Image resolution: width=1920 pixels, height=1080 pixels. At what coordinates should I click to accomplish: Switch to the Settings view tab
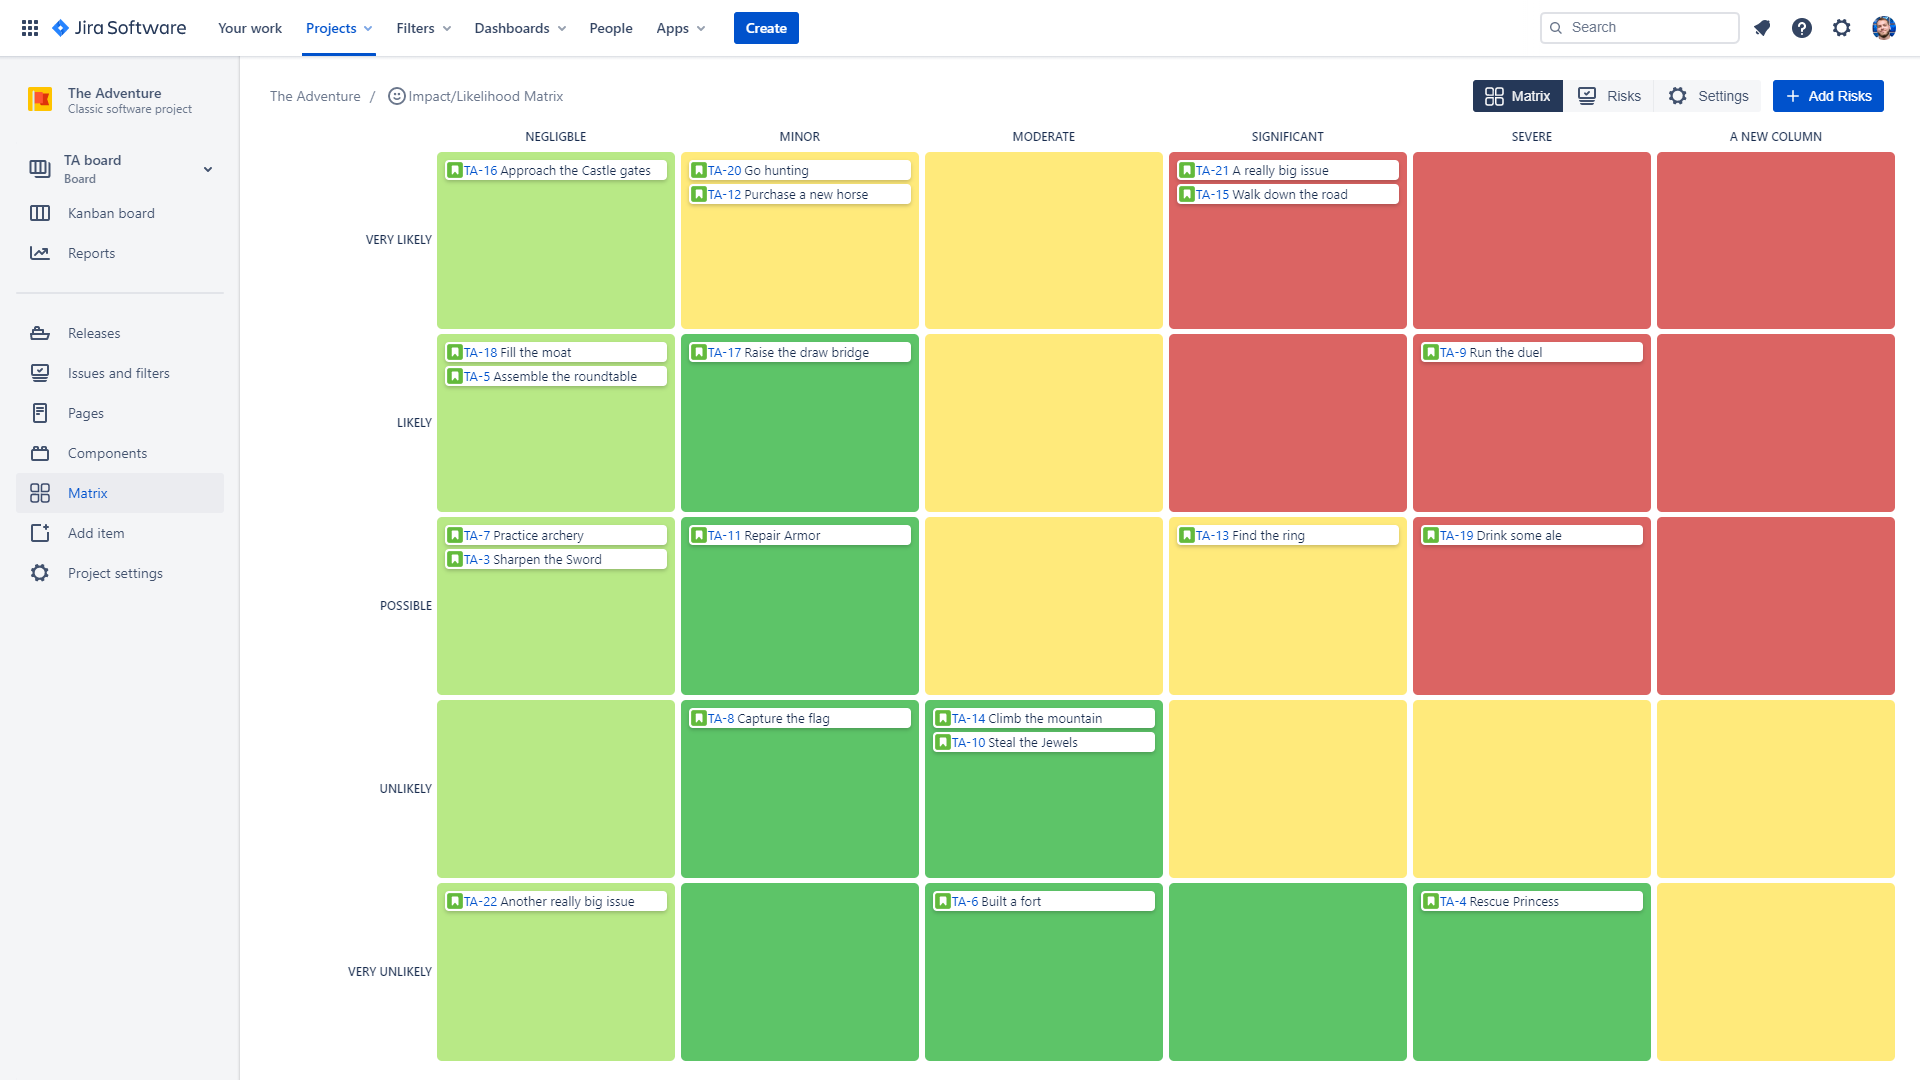[1708, 96]
